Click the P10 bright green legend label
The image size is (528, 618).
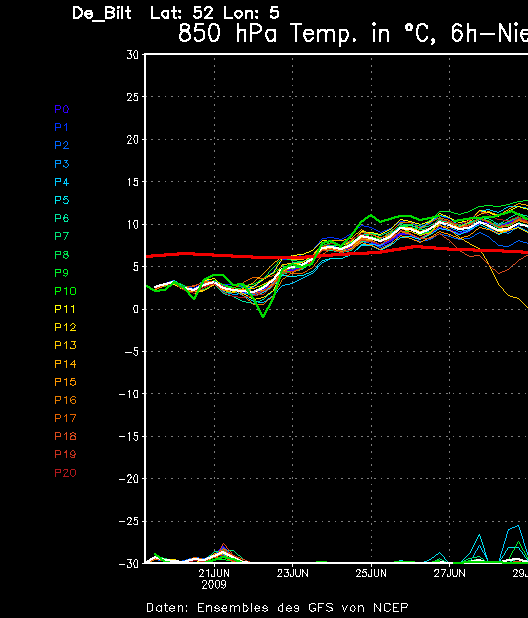click(x=65, y=291)
